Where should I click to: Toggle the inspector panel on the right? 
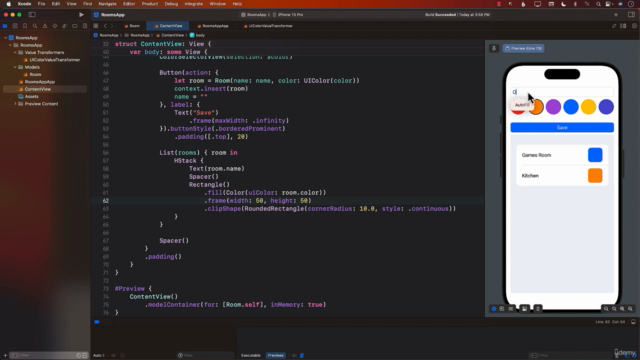[631, 15]
